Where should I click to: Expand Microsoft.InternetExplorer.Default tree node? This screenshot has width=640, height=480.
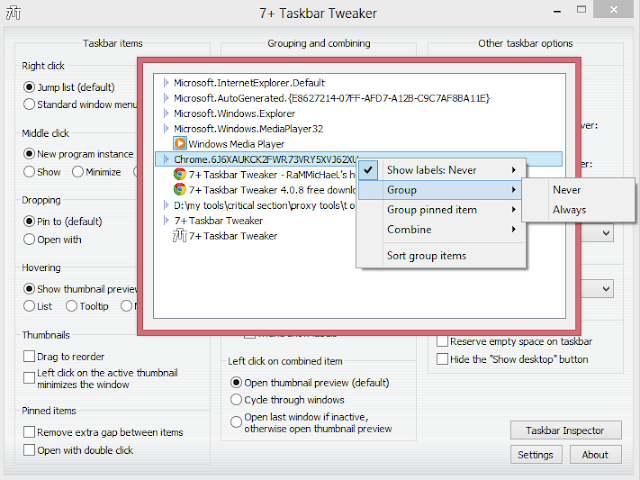click(x=166, y=83)
